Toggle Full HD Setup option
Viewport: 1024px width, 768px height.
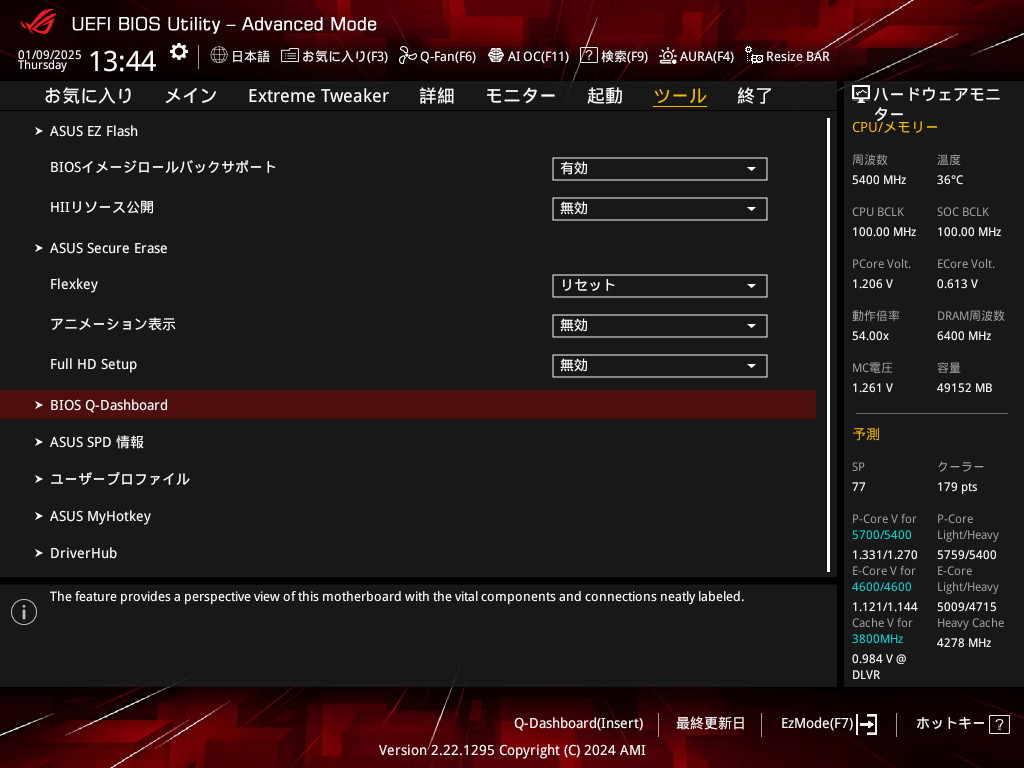coord(659,366)
